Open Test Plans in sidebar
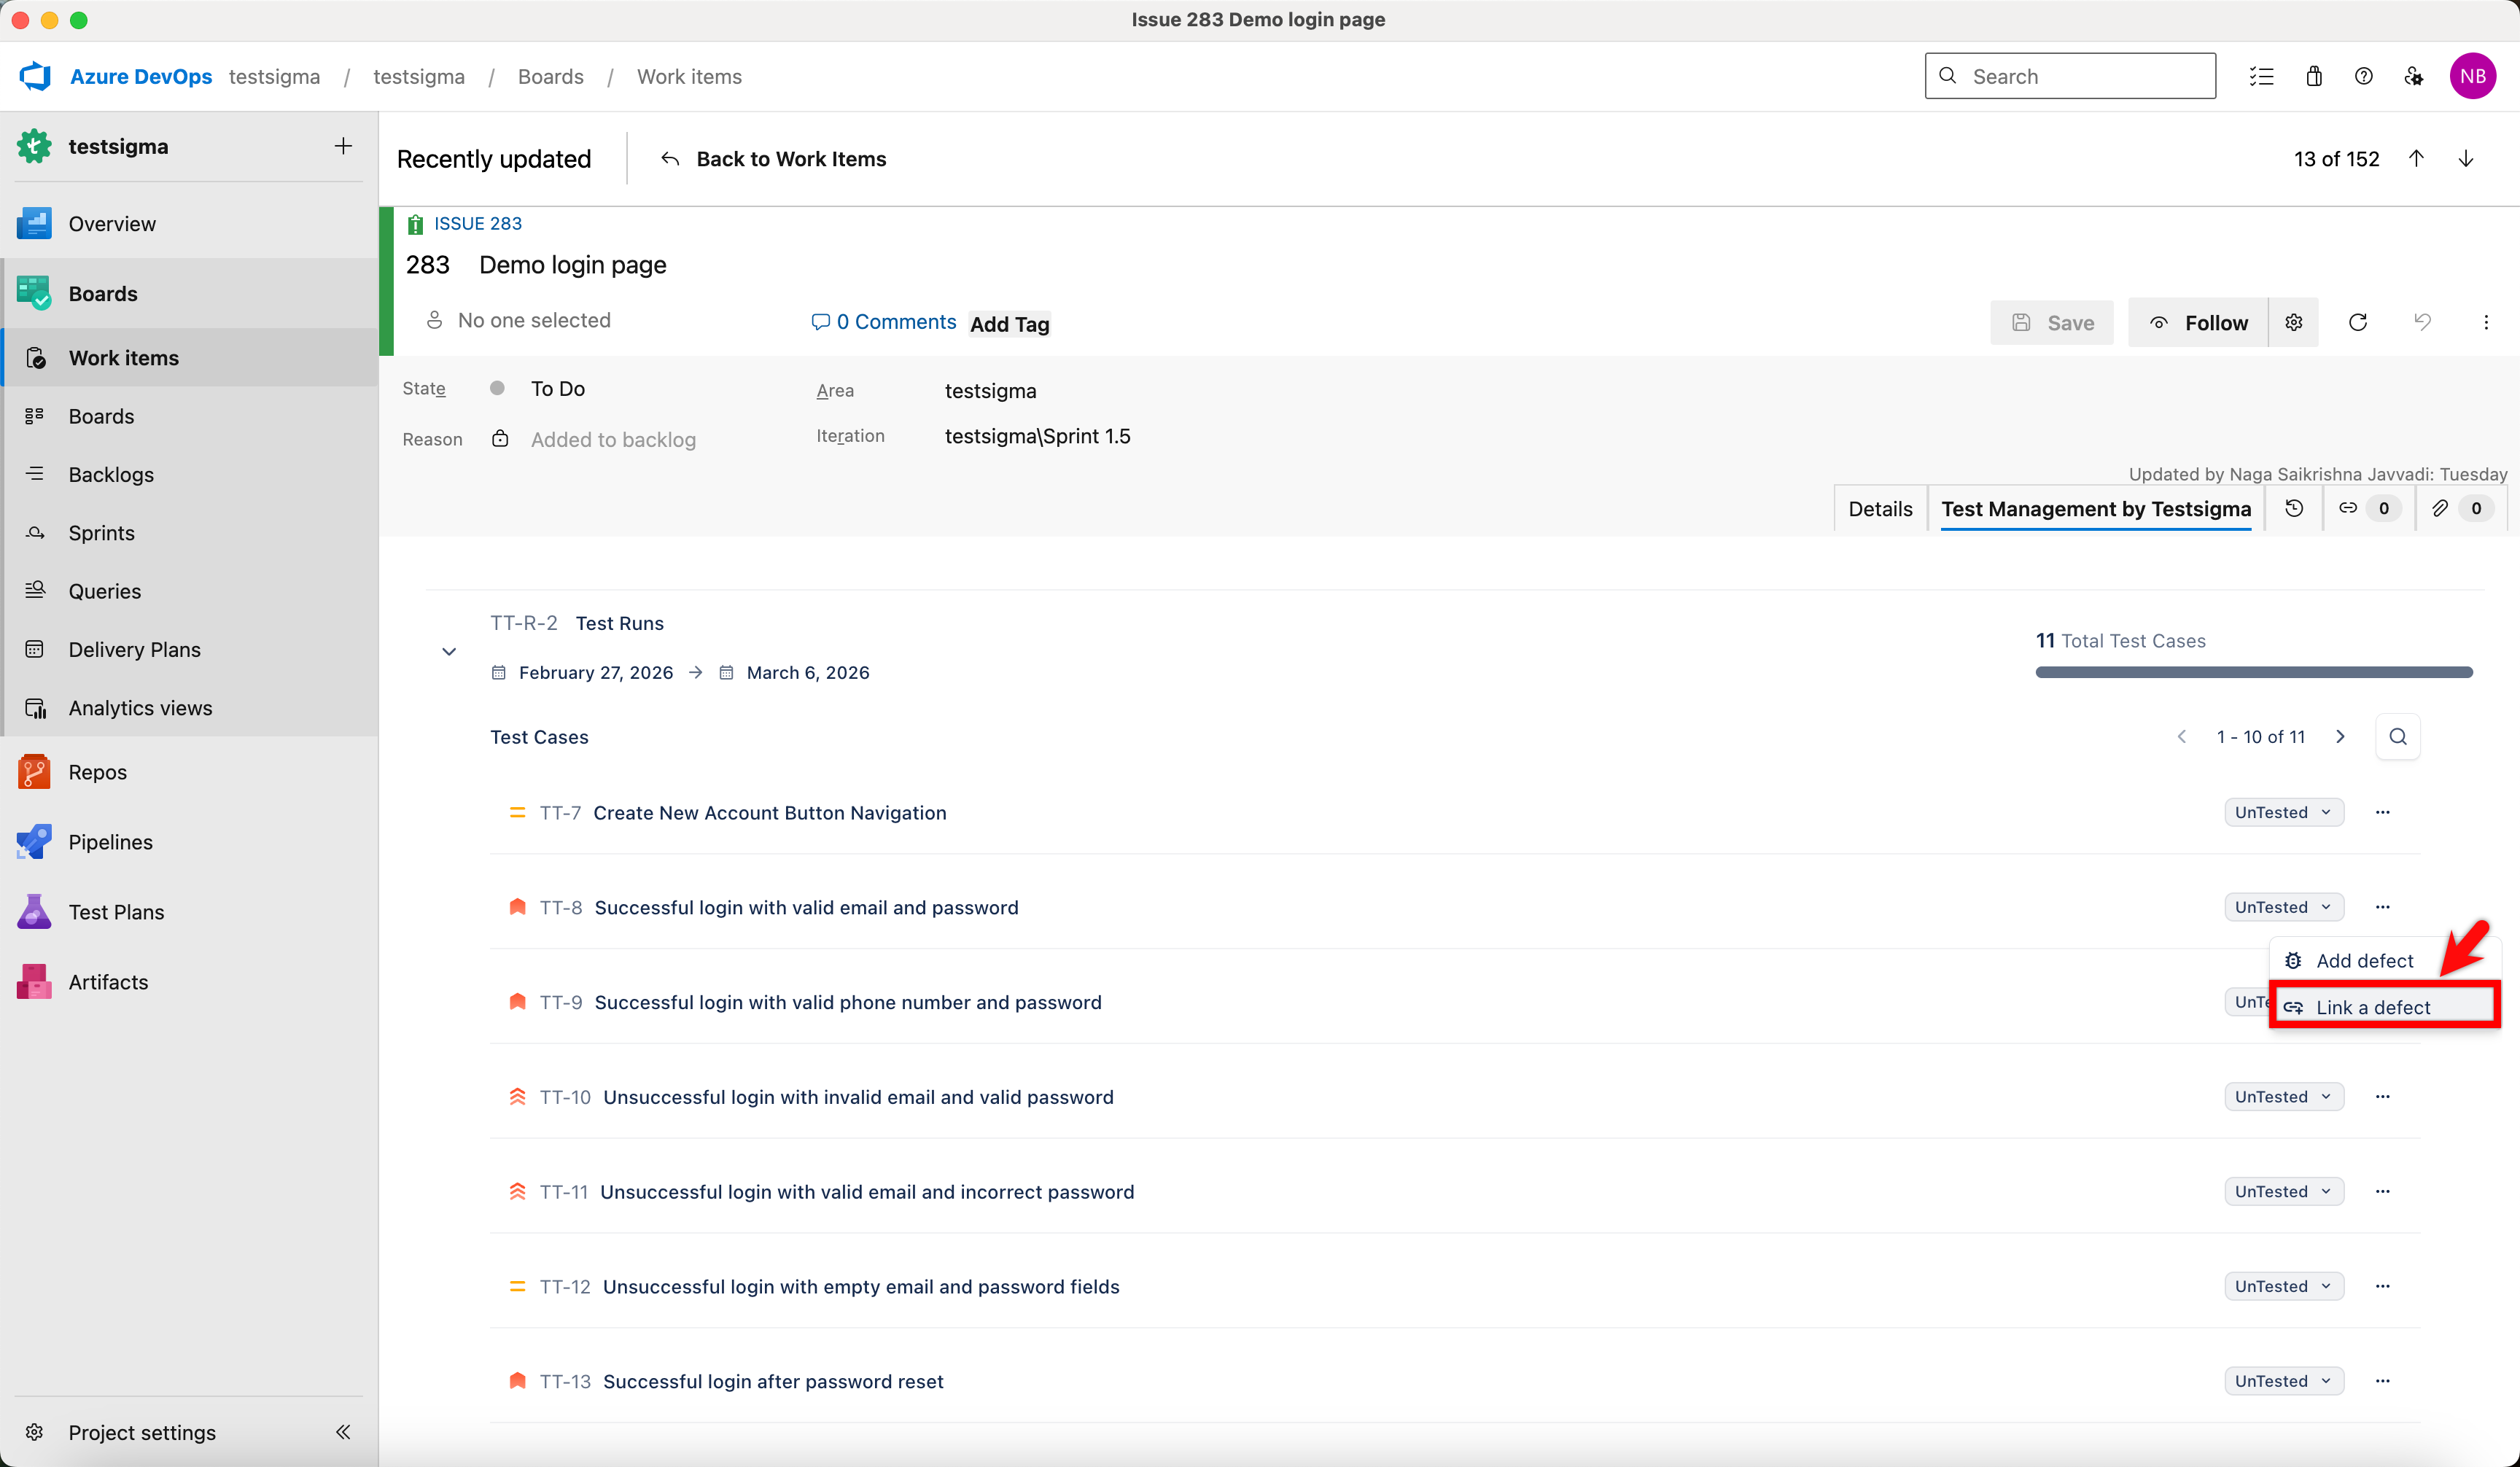The height and width of the screenshot is (1467, 2520). click(x=190, y=912)
